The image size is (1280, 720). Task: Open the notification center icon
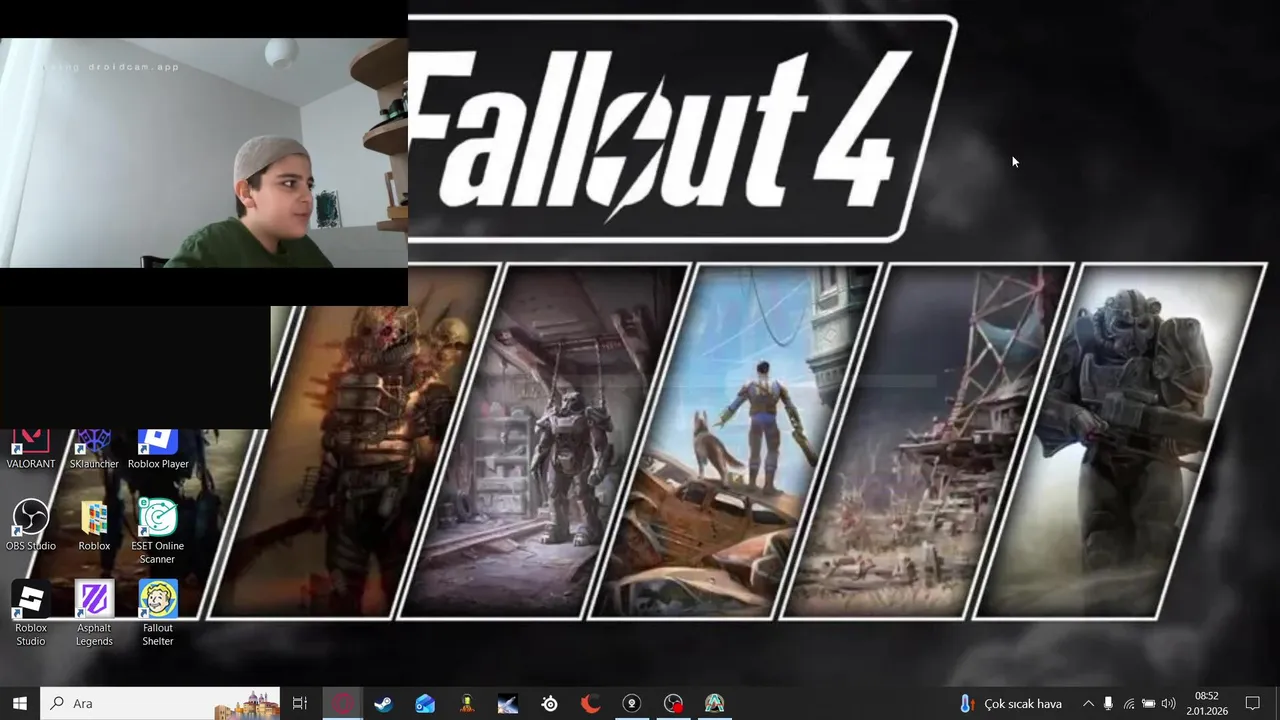tap(1253, 703)
